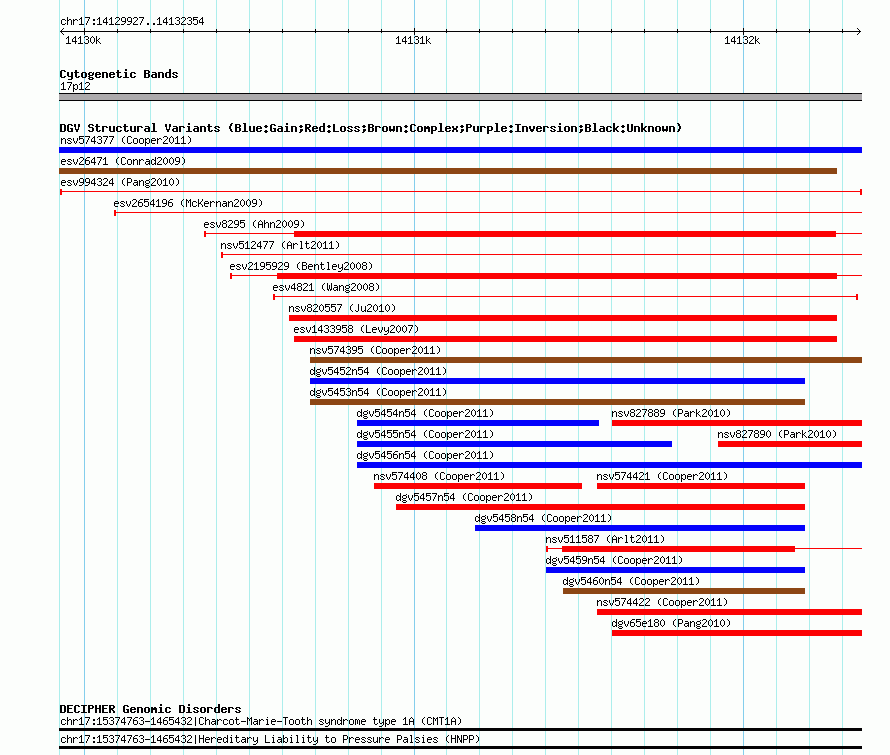
Task: Click the 14132k ruler tick label
Action: tap(742, 40)
